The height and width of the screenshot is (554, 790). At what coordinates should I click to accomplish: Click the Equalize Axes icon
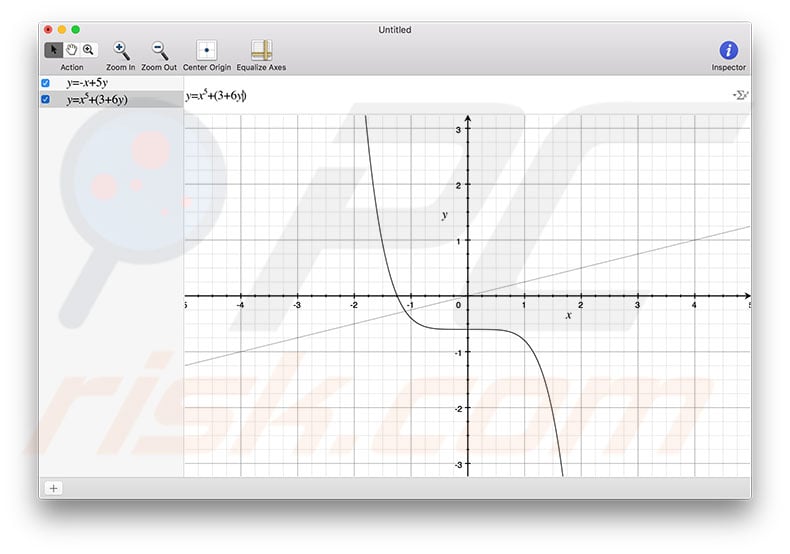click(x=261, y=50)
